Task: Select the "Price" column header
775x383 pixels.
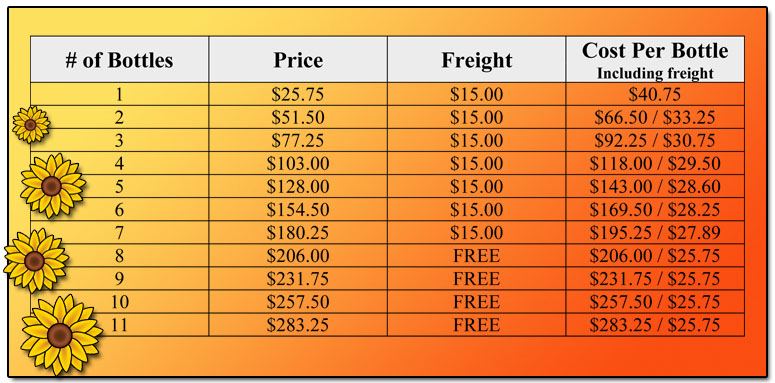Action: 298,59
